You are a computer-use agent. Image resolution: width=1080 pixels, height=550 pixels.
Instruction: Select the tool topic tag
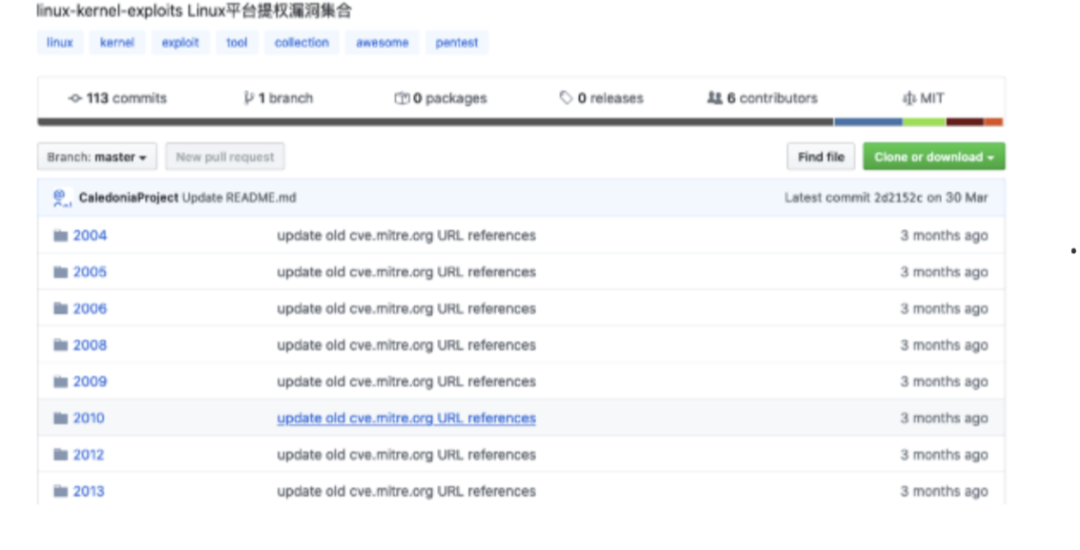click(x=237, y=43)
